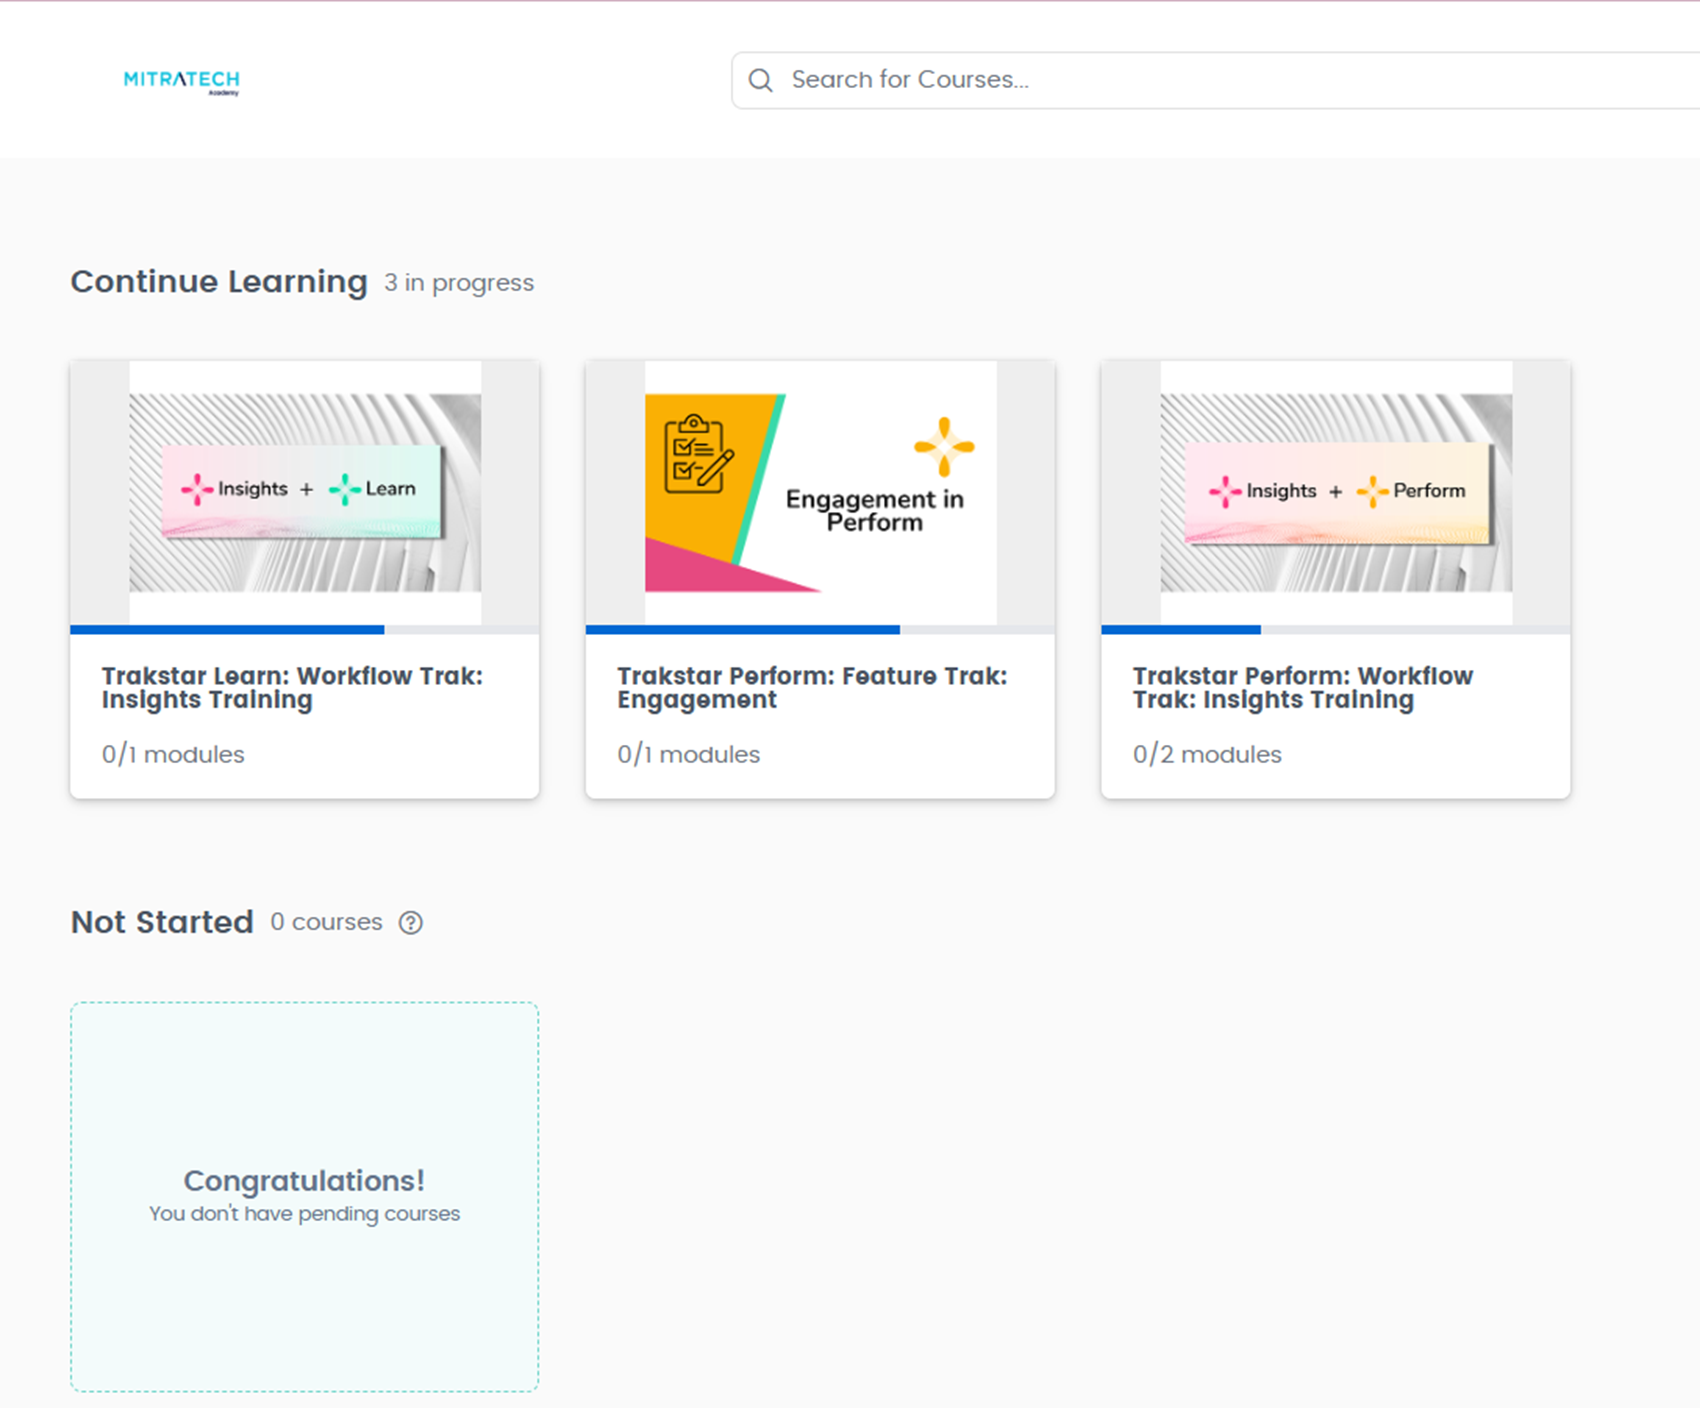The height and width of the screenshot is (1408, 1700).
Task: Click the "3 in progress" count
Action: [459, 283]
